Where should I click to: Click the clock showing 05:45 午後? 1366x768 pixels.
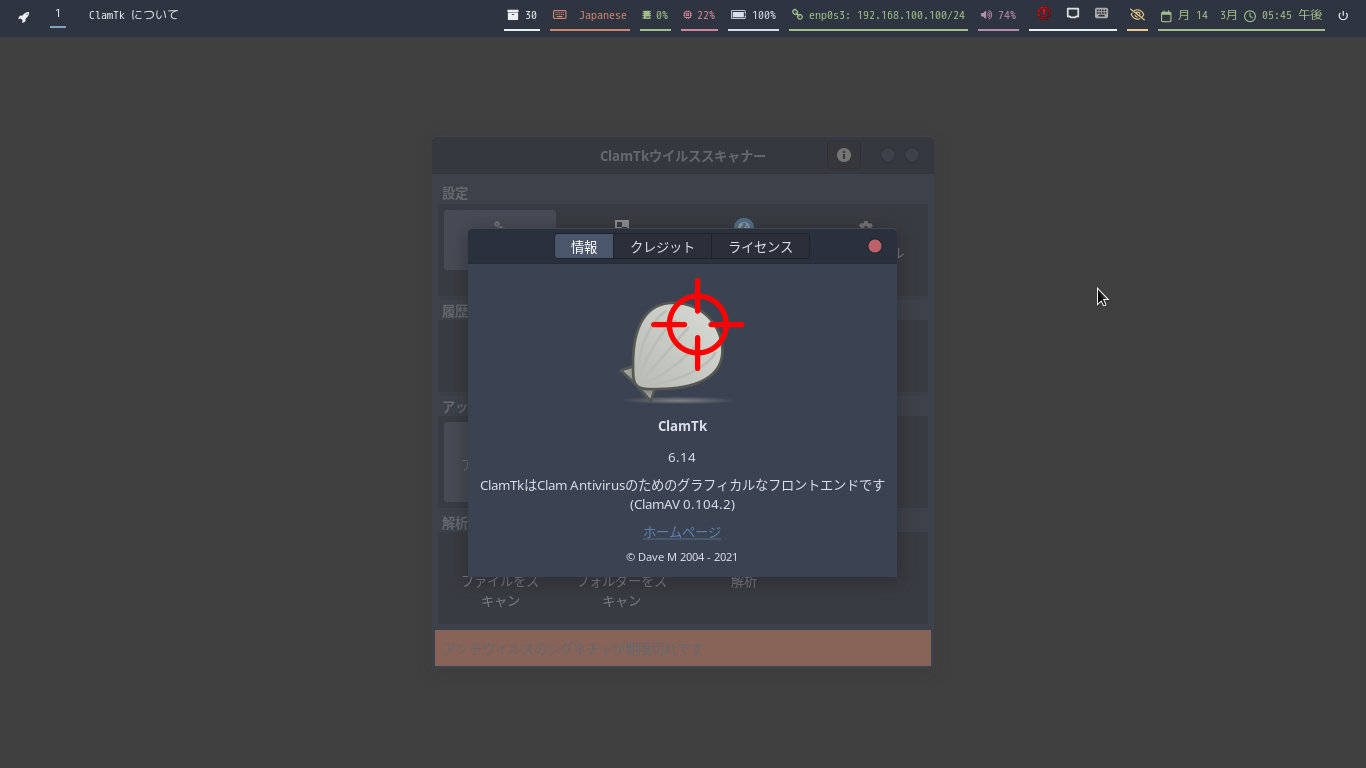click(x=1284, y=15)
